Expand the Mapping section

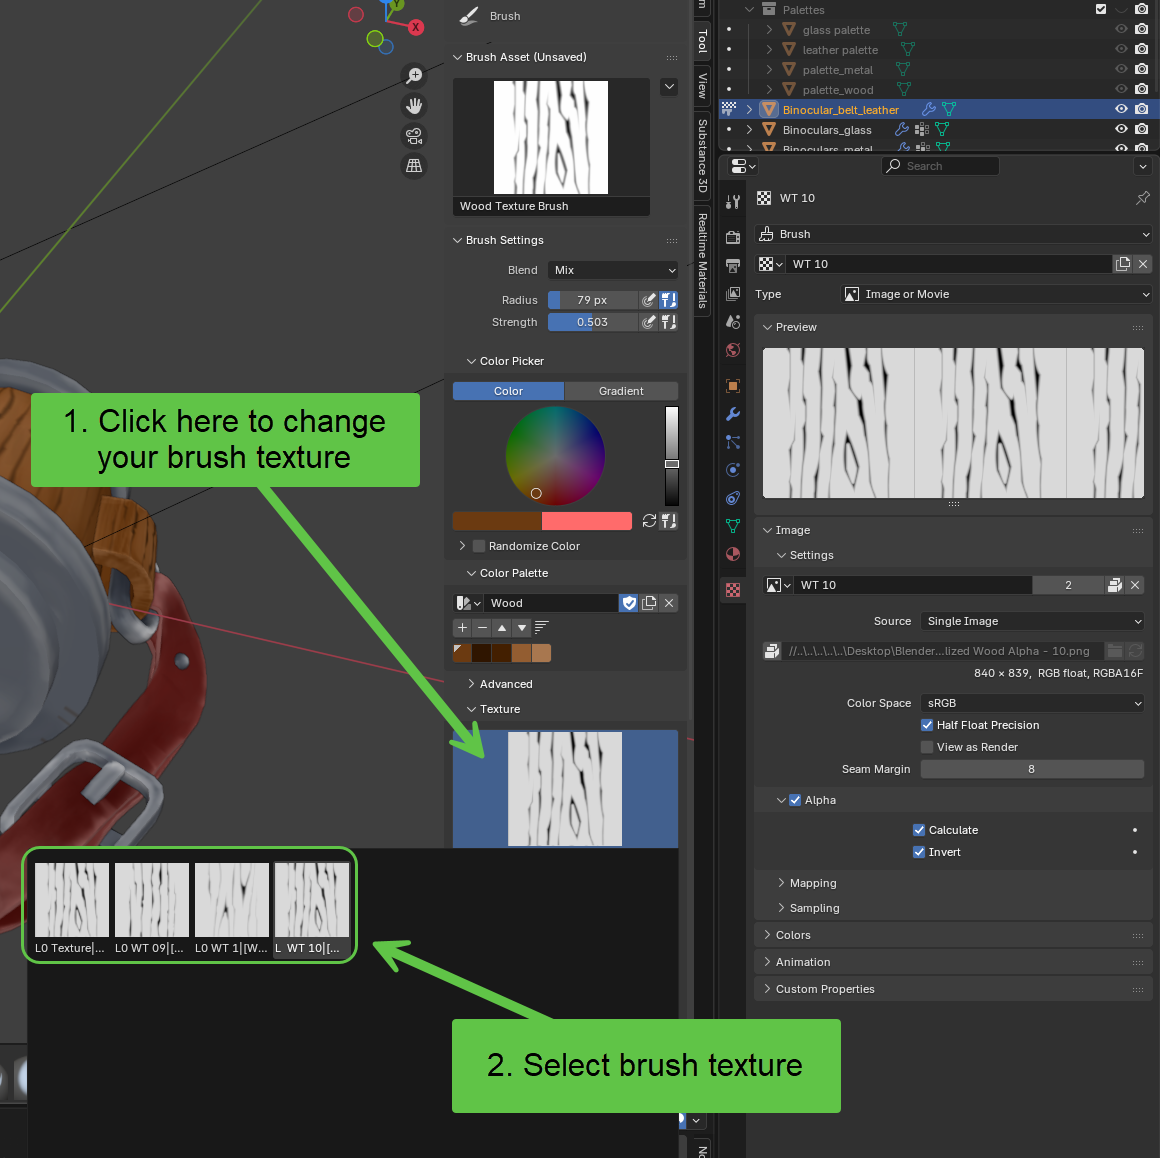click(x=812, y=883)
